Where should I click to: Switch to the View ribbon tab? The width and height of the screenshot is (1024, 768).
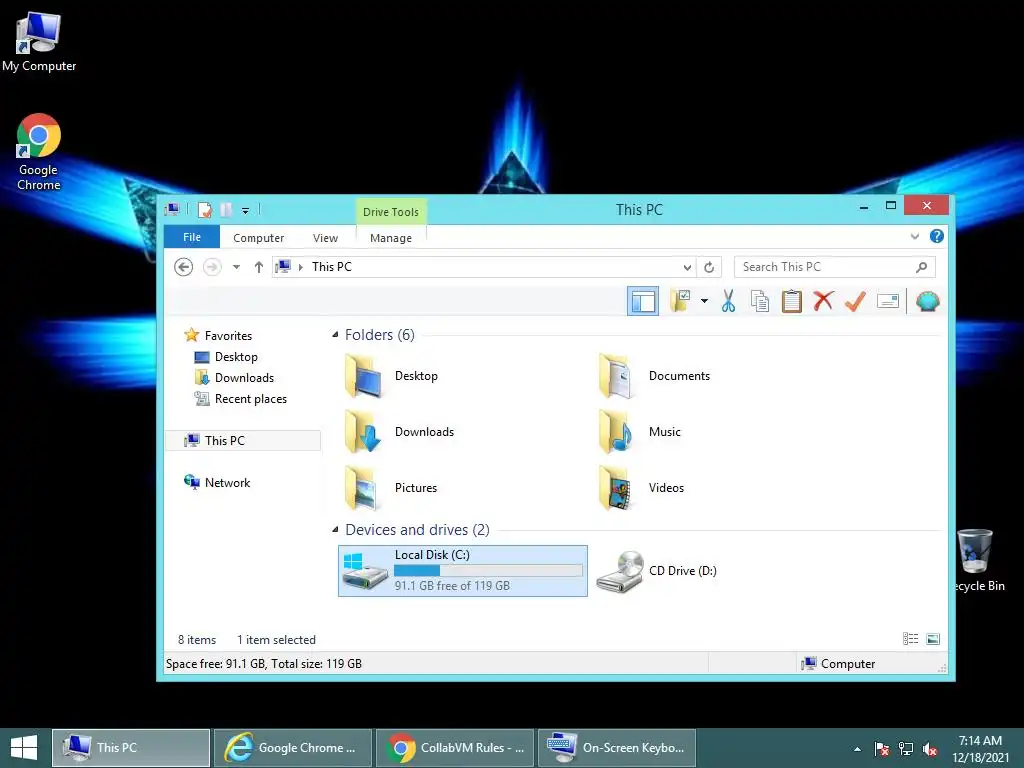[x=325, y=238]
